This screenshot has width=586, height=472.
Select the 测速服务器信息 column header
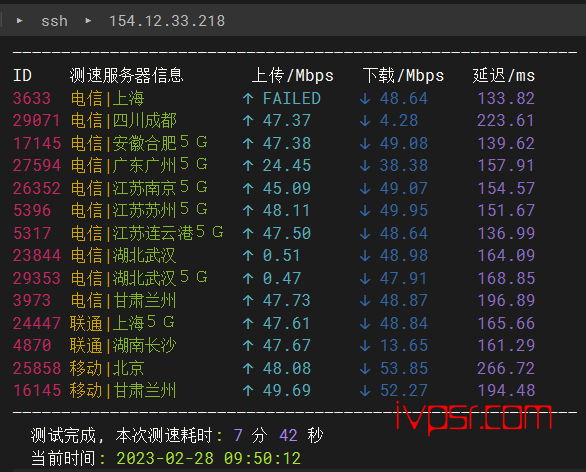[126, 76]
